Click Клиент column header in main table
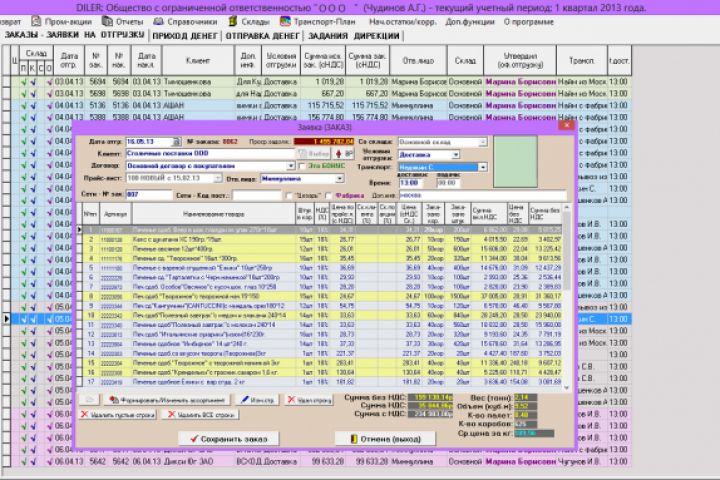720x480 pixels. click(198, 60)
